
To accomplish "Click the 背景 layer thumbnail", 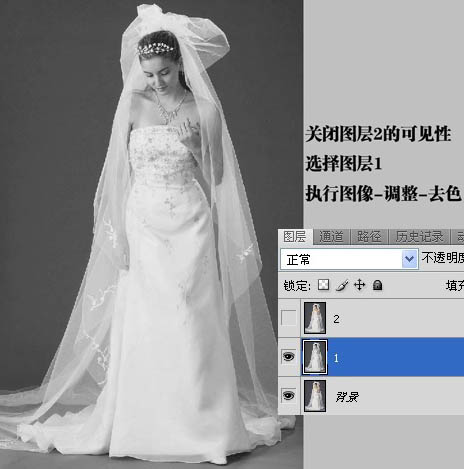I will pos(315,396).
